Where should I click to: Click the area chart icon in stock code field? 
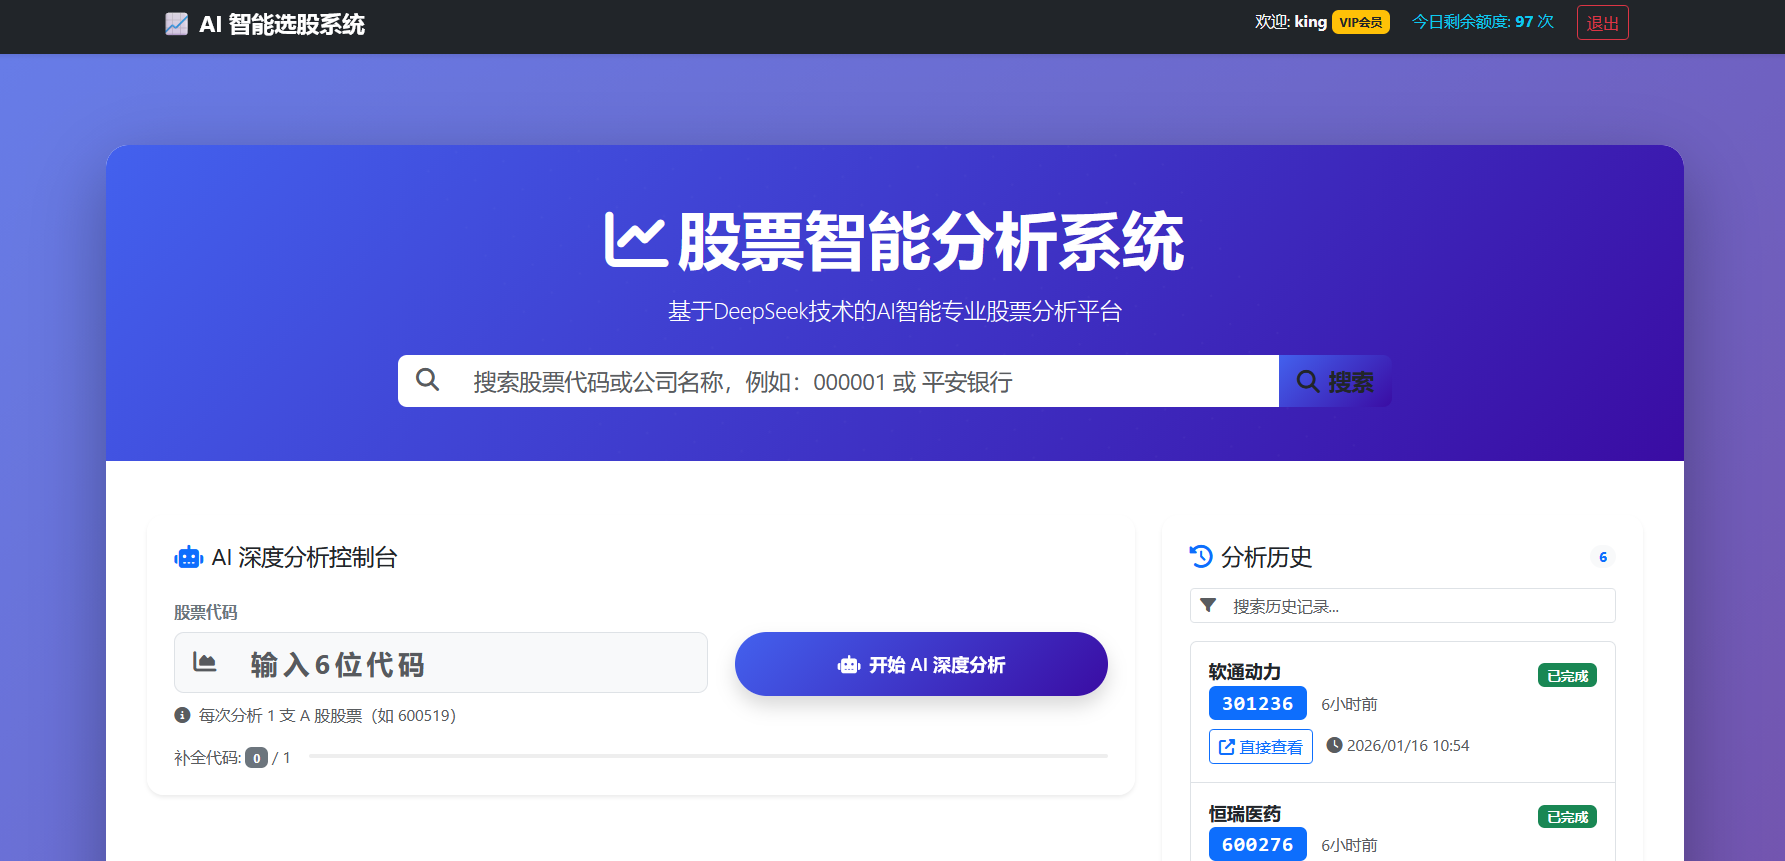click(x=204, y=662)
